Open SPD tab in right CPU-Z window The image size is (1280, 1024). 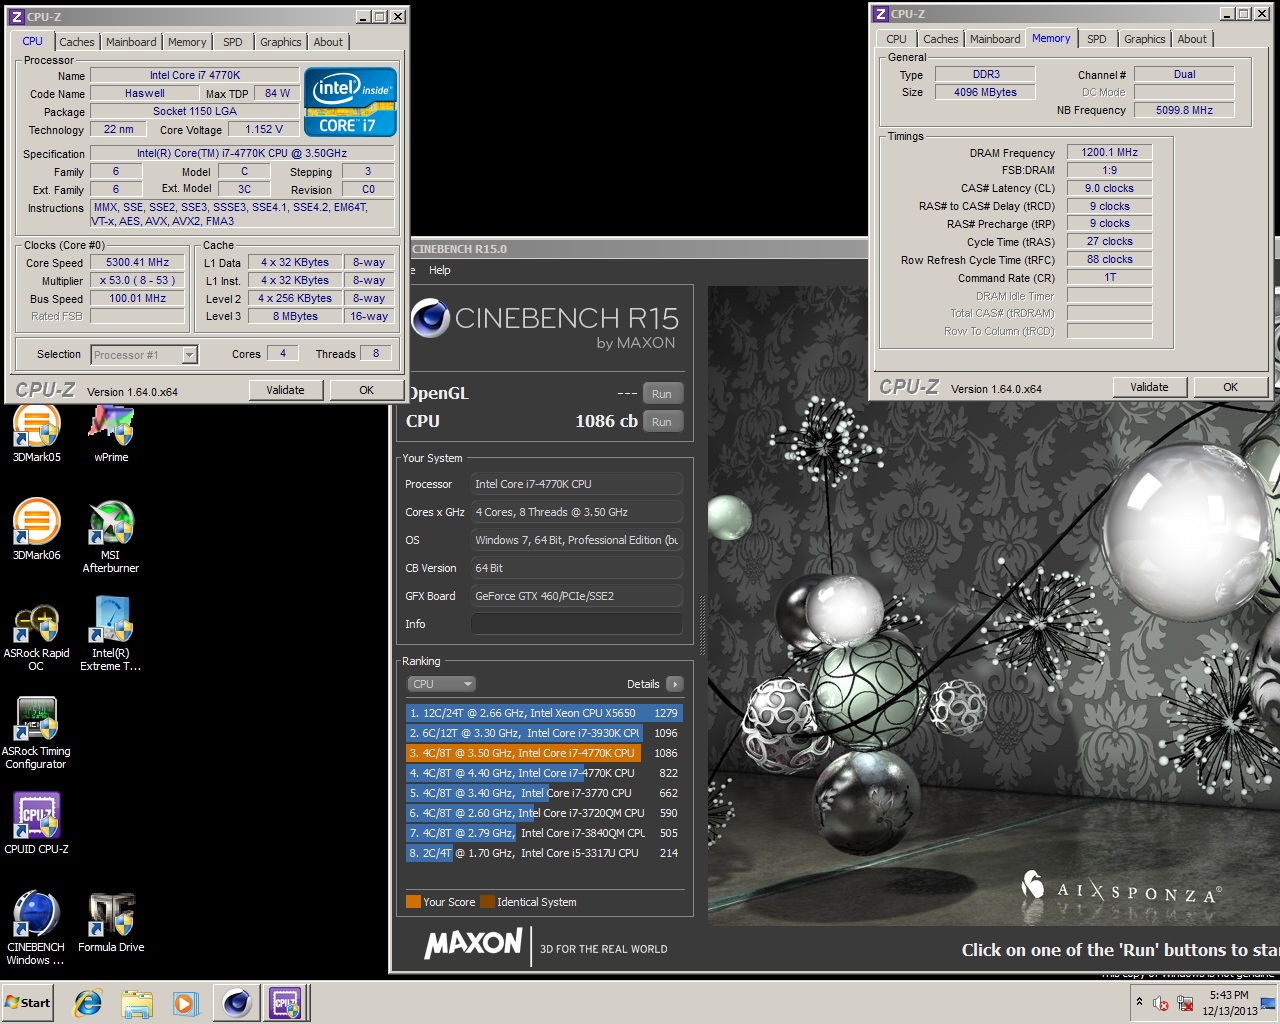click(1096, 39)
